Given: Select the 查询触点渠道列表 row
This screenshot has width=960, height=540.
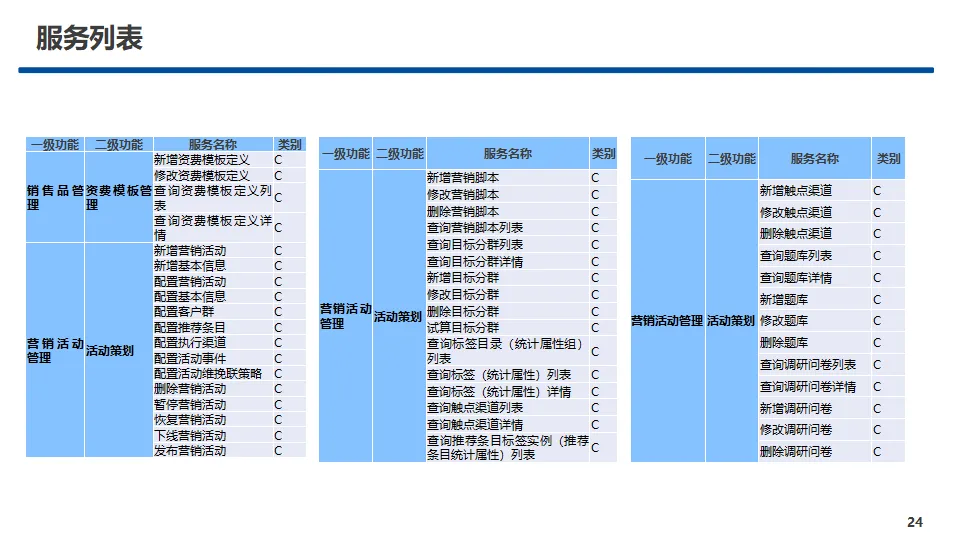Looking at the screenshot, I should click(x=508, y=408).
